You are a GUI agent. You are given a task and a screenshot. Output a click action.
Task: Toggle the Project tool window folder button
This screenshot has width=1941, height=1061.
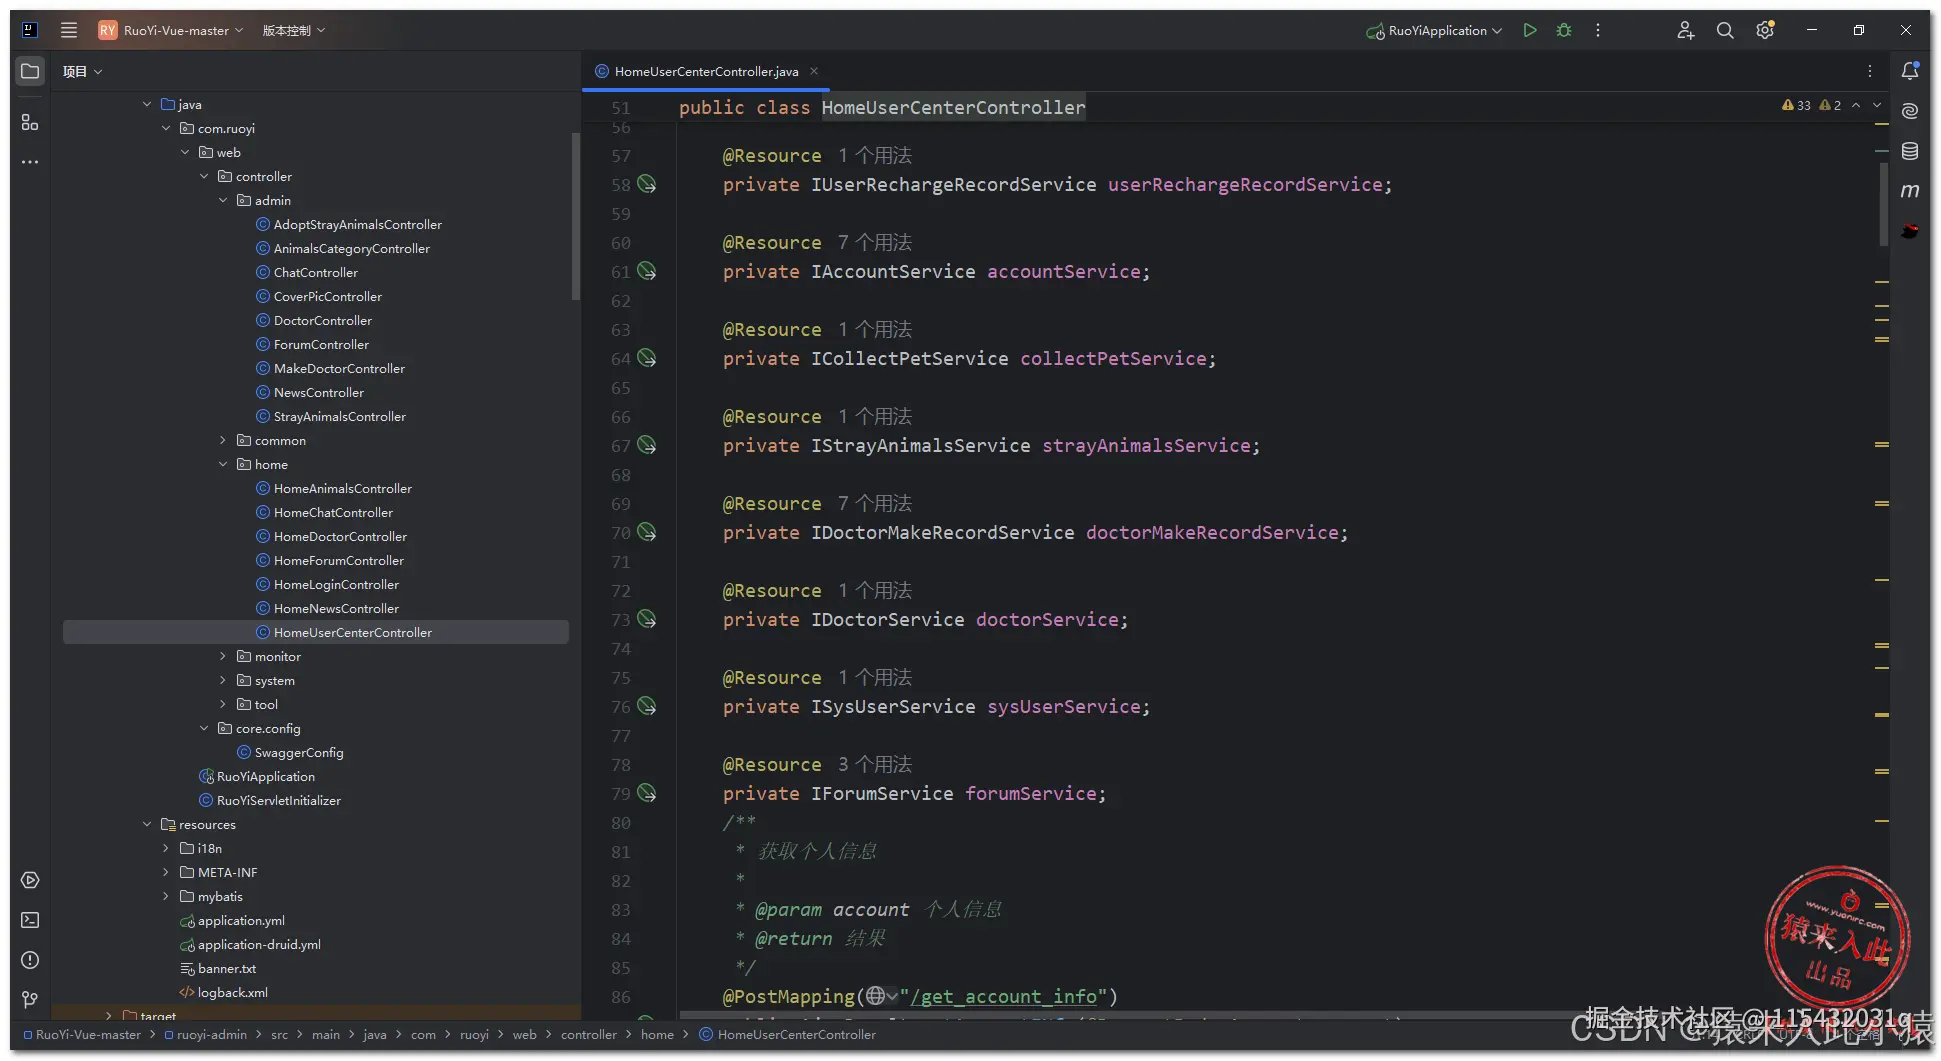point(30,71)
